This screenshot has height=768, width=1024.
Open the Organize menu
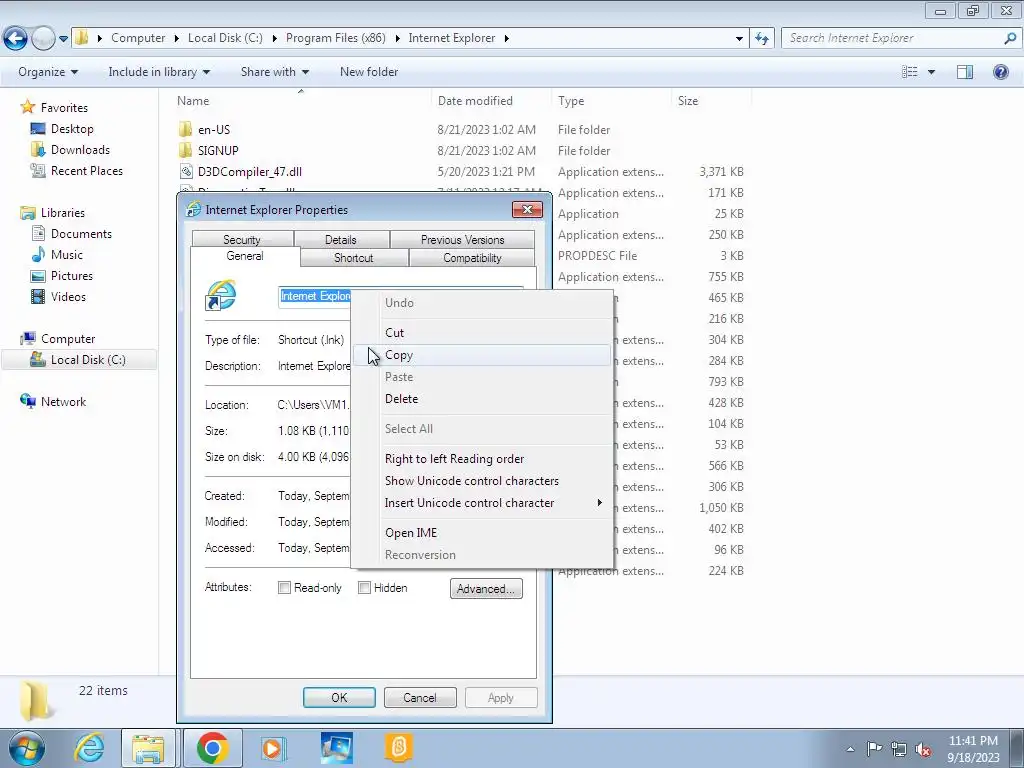tap(48, 72)
